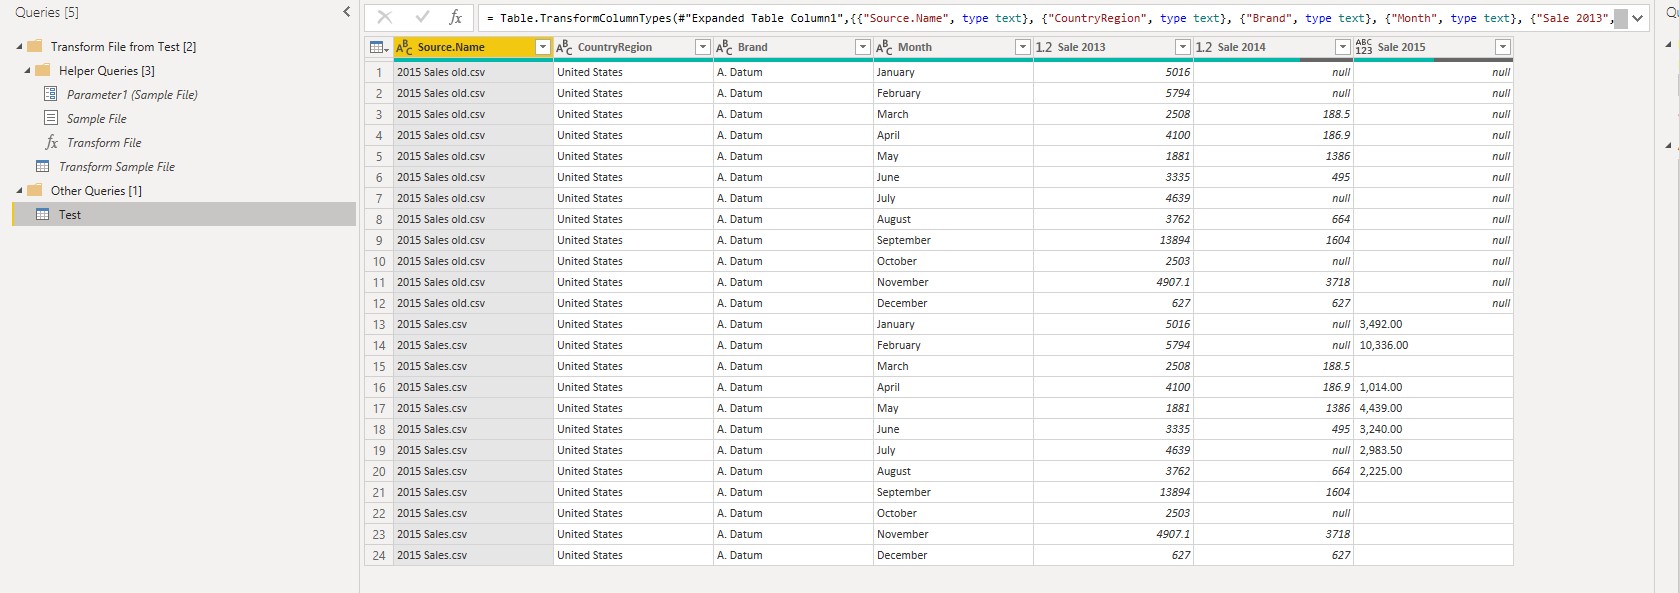Collapse the Helper Queries folder
The image size is (1679, 593).
27,71
